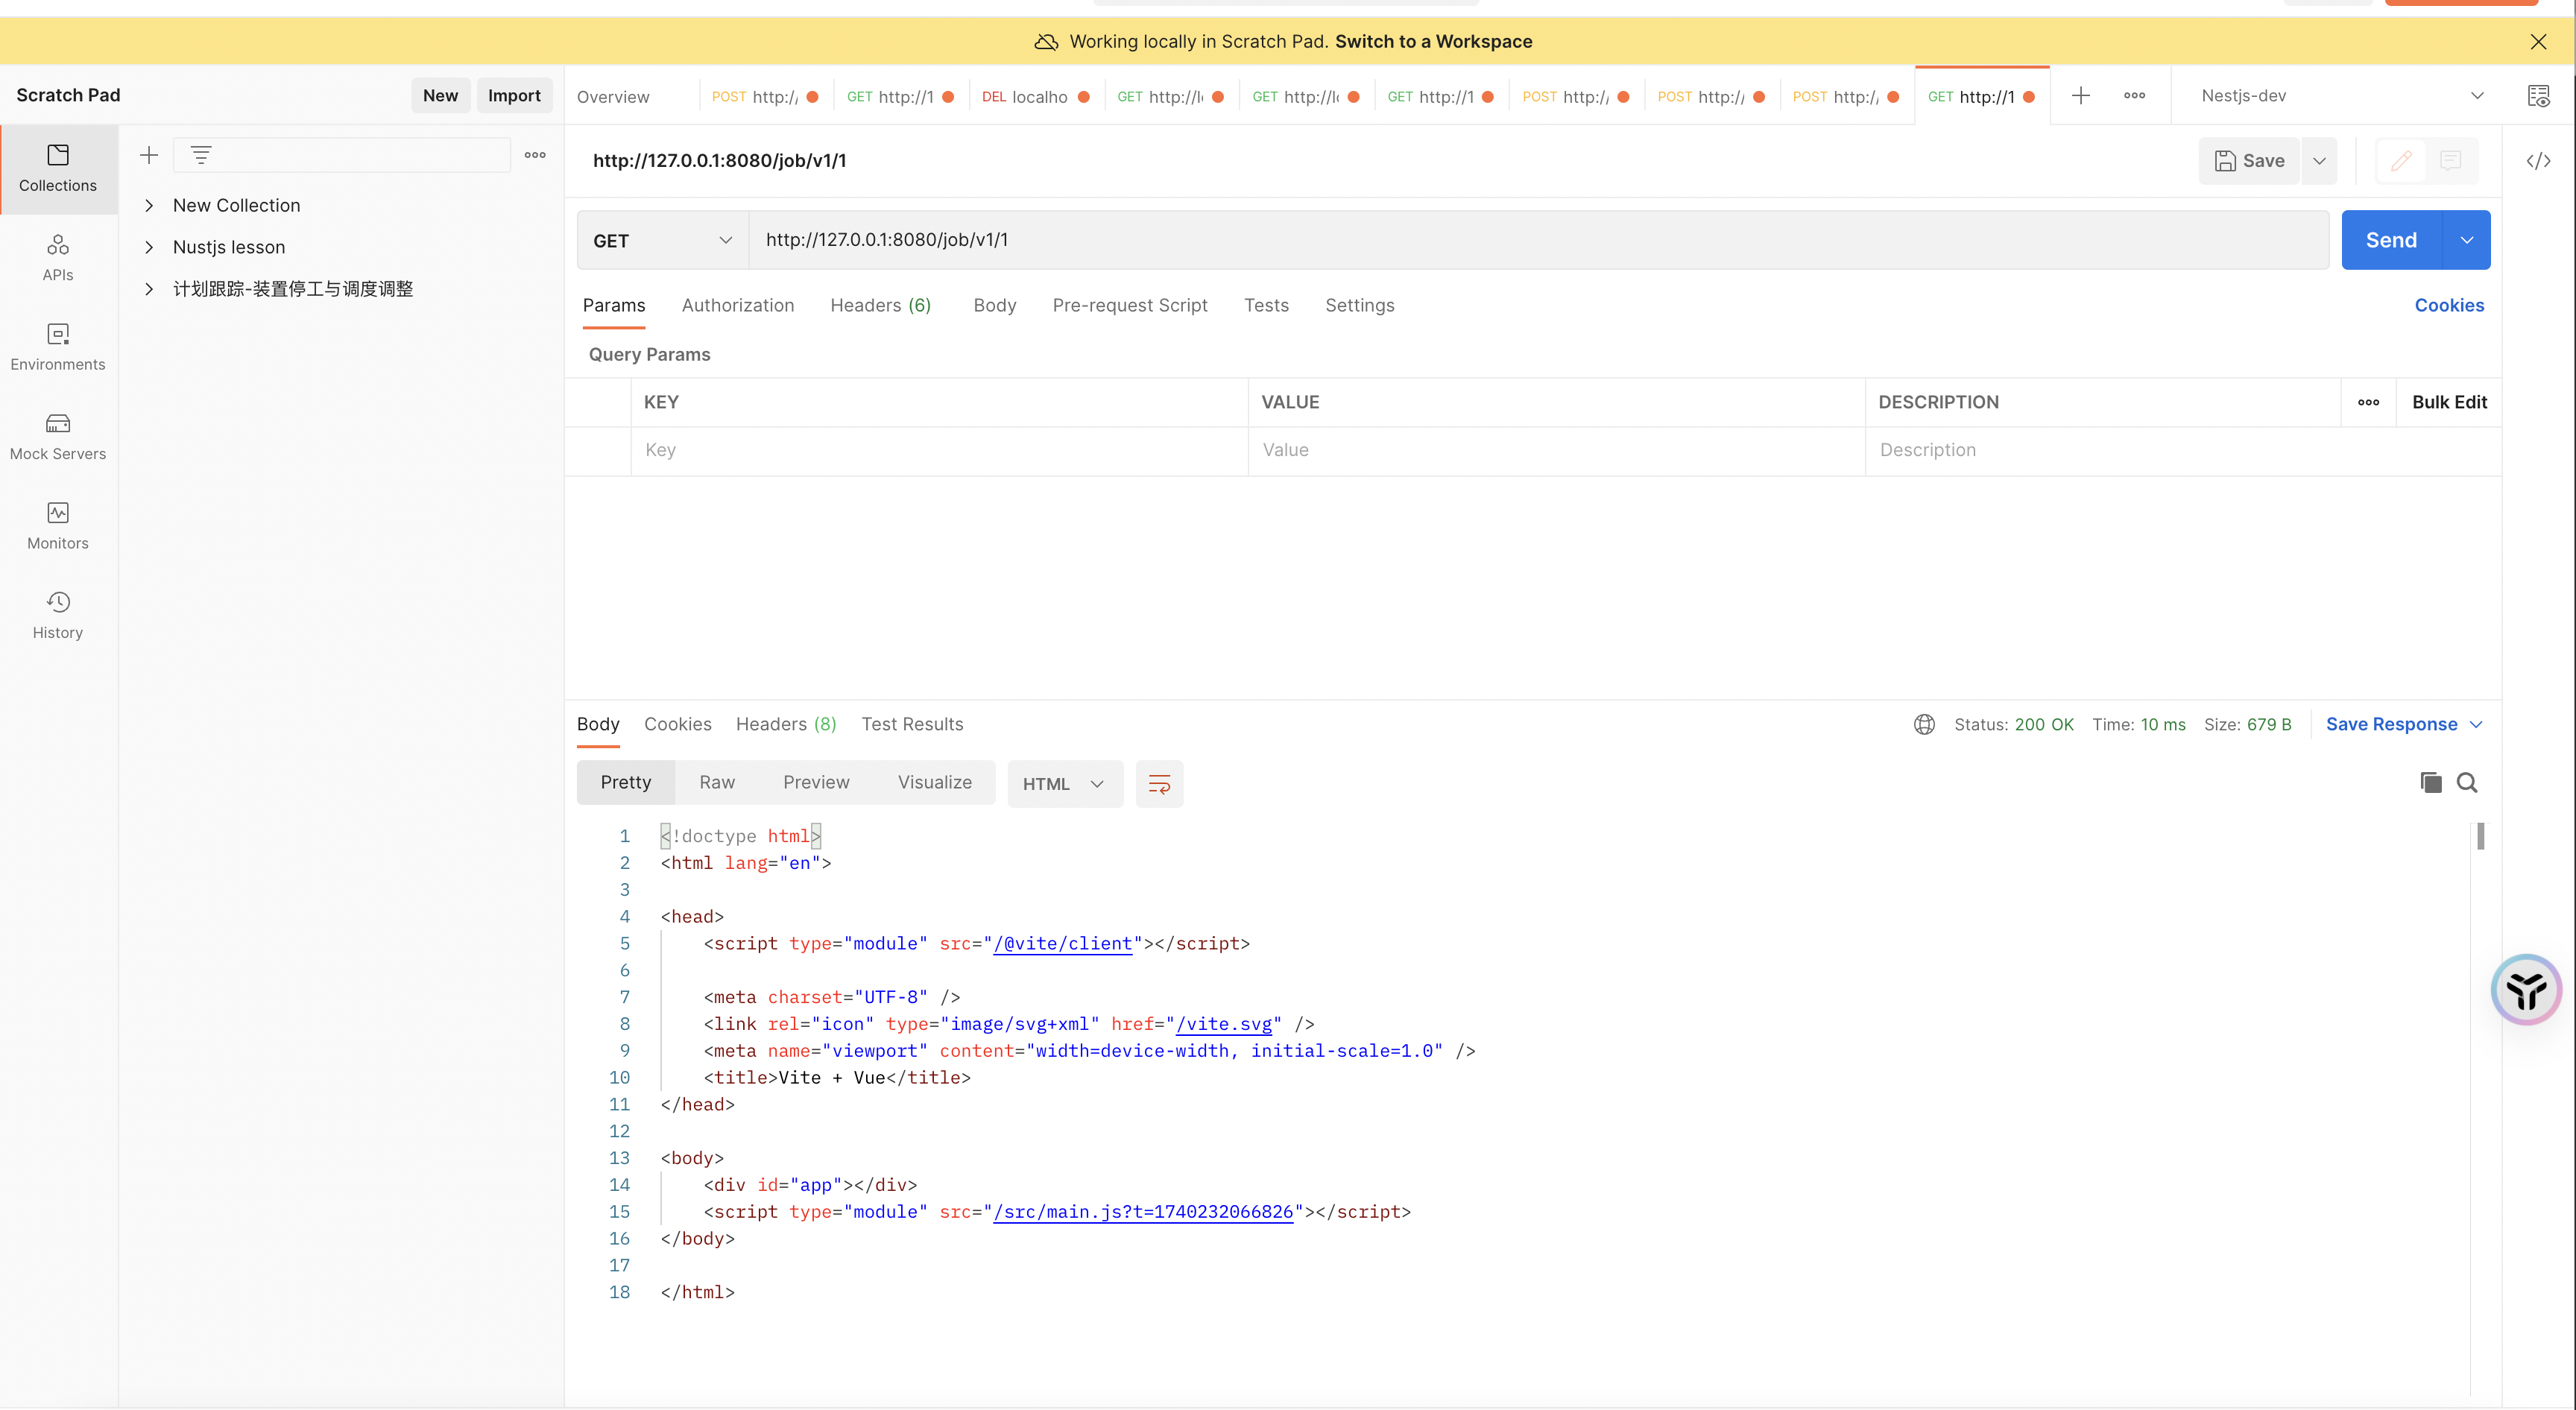Open the GET method dropdown
The width and height of the screenshot is (2576, 1410).
tap(663, 241)
